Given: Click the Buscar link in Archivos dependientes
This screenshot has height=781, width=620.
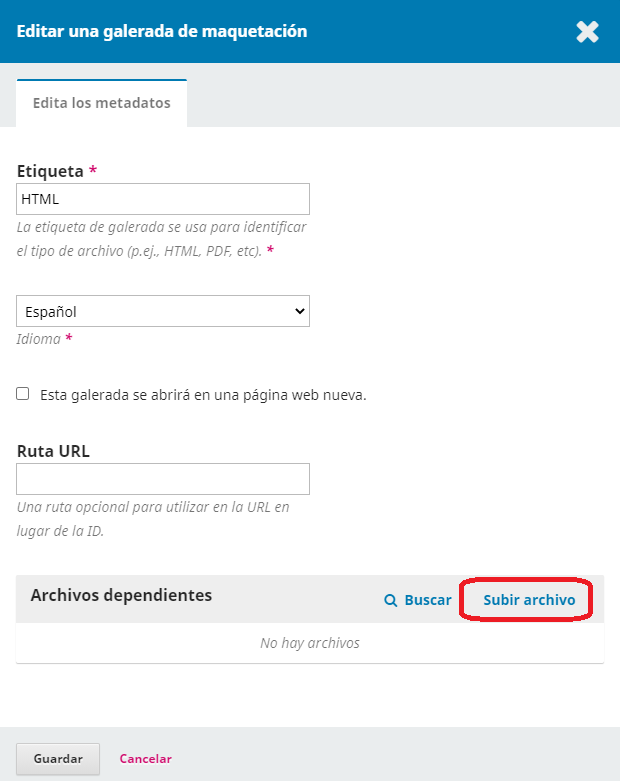Looking at the screenshot, I should click(427, 600).
